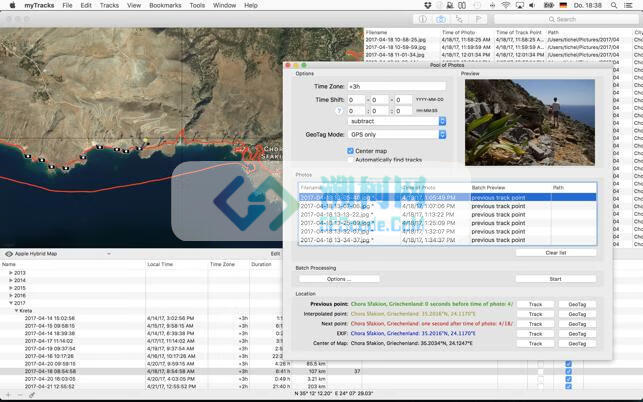Click the battery status icon
643x402 pixels.
[x=548, y=5]
